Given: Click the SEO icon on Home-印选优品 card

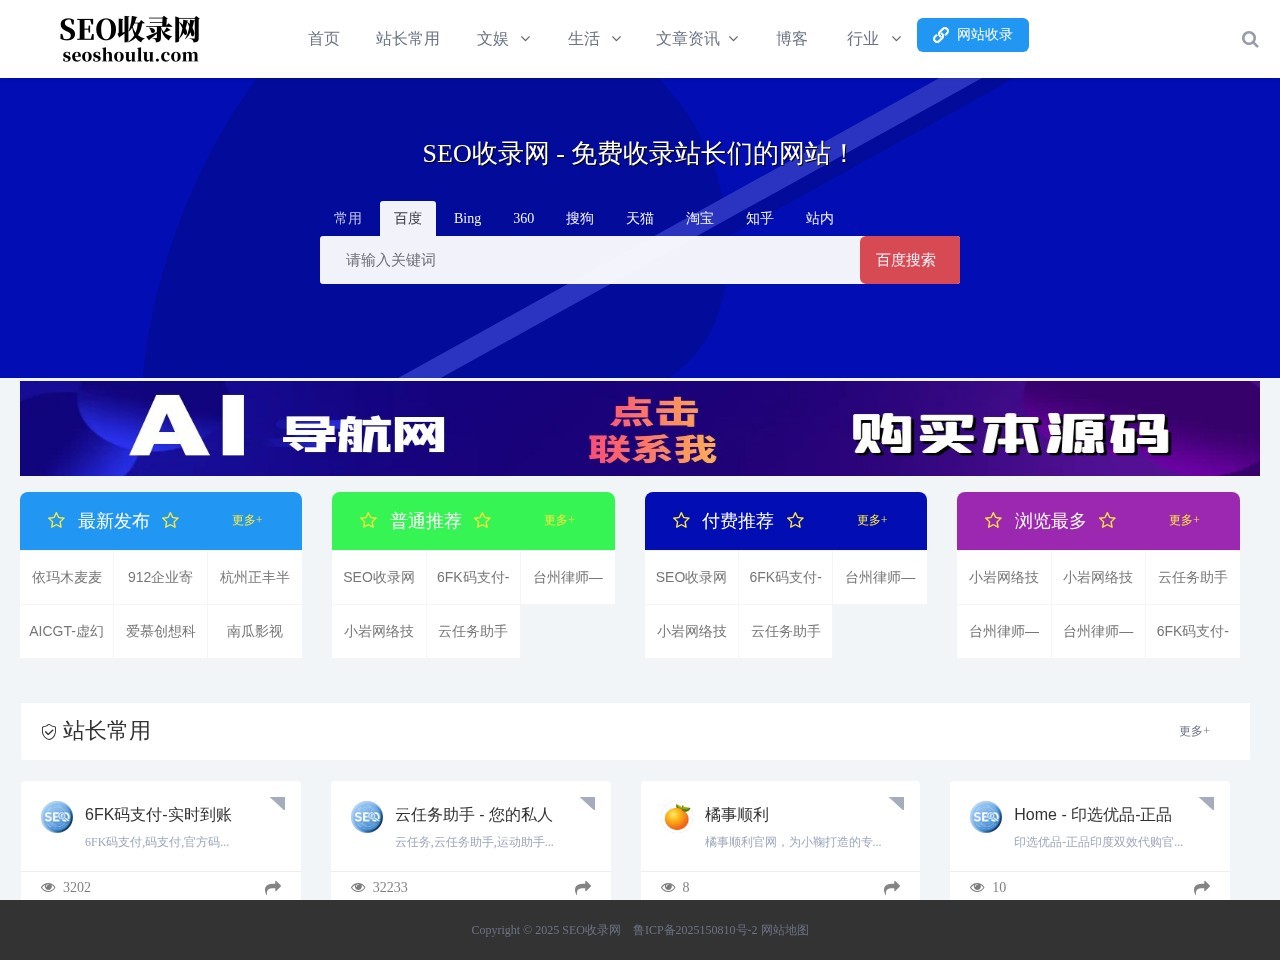Looking at the screenshot, I should point(986,816).
